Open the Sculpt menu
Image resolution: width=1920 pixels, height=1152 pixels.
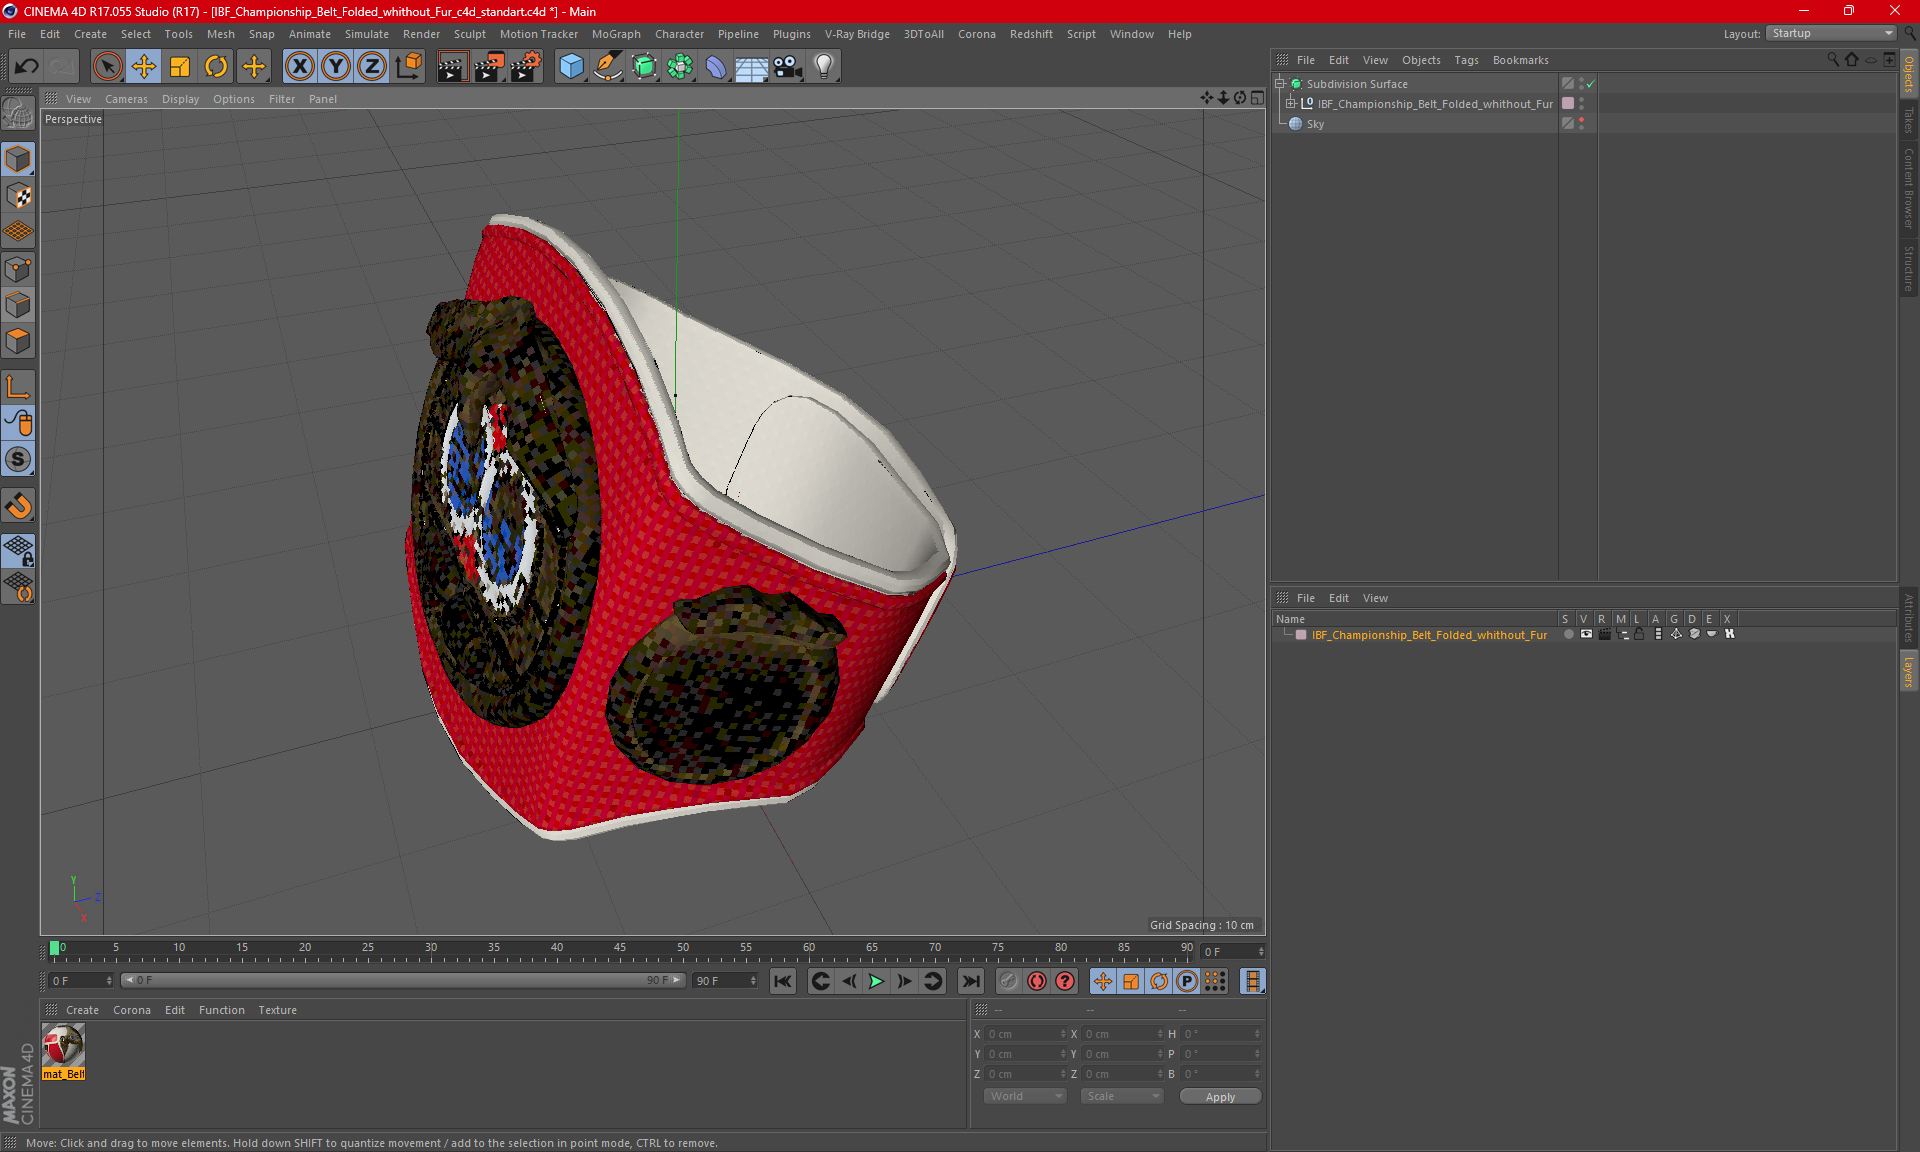pos(469,34)
